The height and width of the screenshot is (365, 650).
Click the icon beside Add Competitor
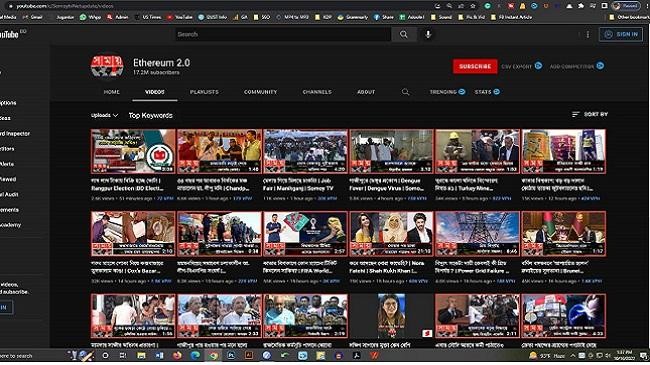(600, 66)
